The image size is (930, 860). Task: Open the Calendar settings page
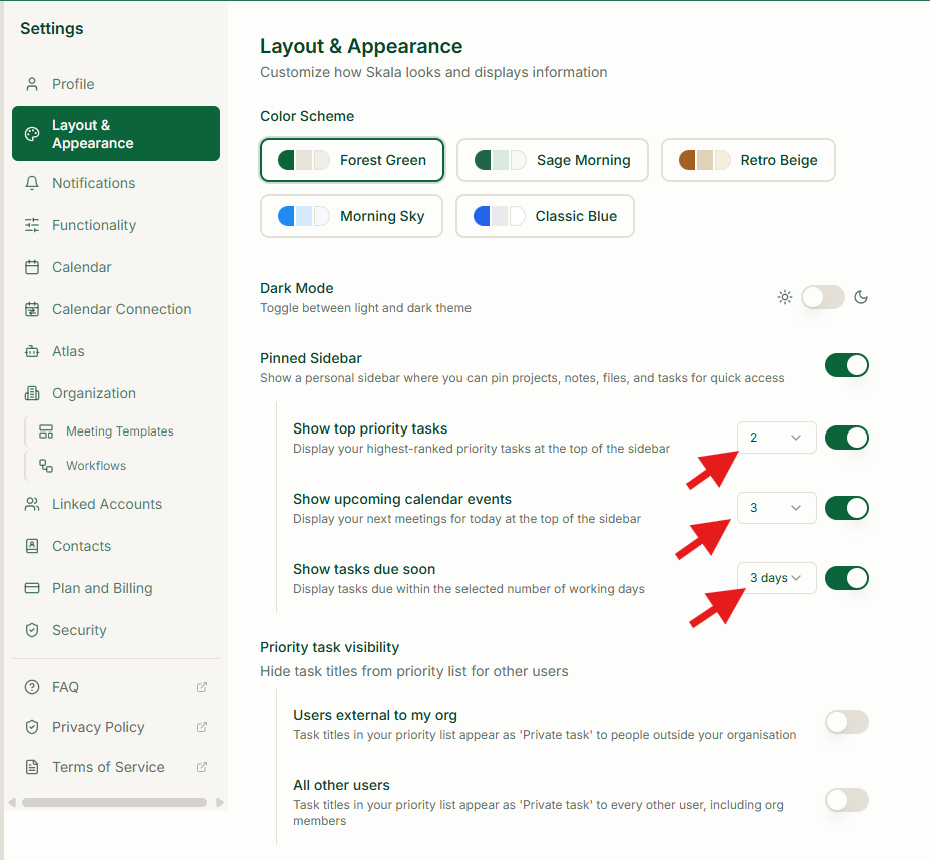click(x=116, y=267)
